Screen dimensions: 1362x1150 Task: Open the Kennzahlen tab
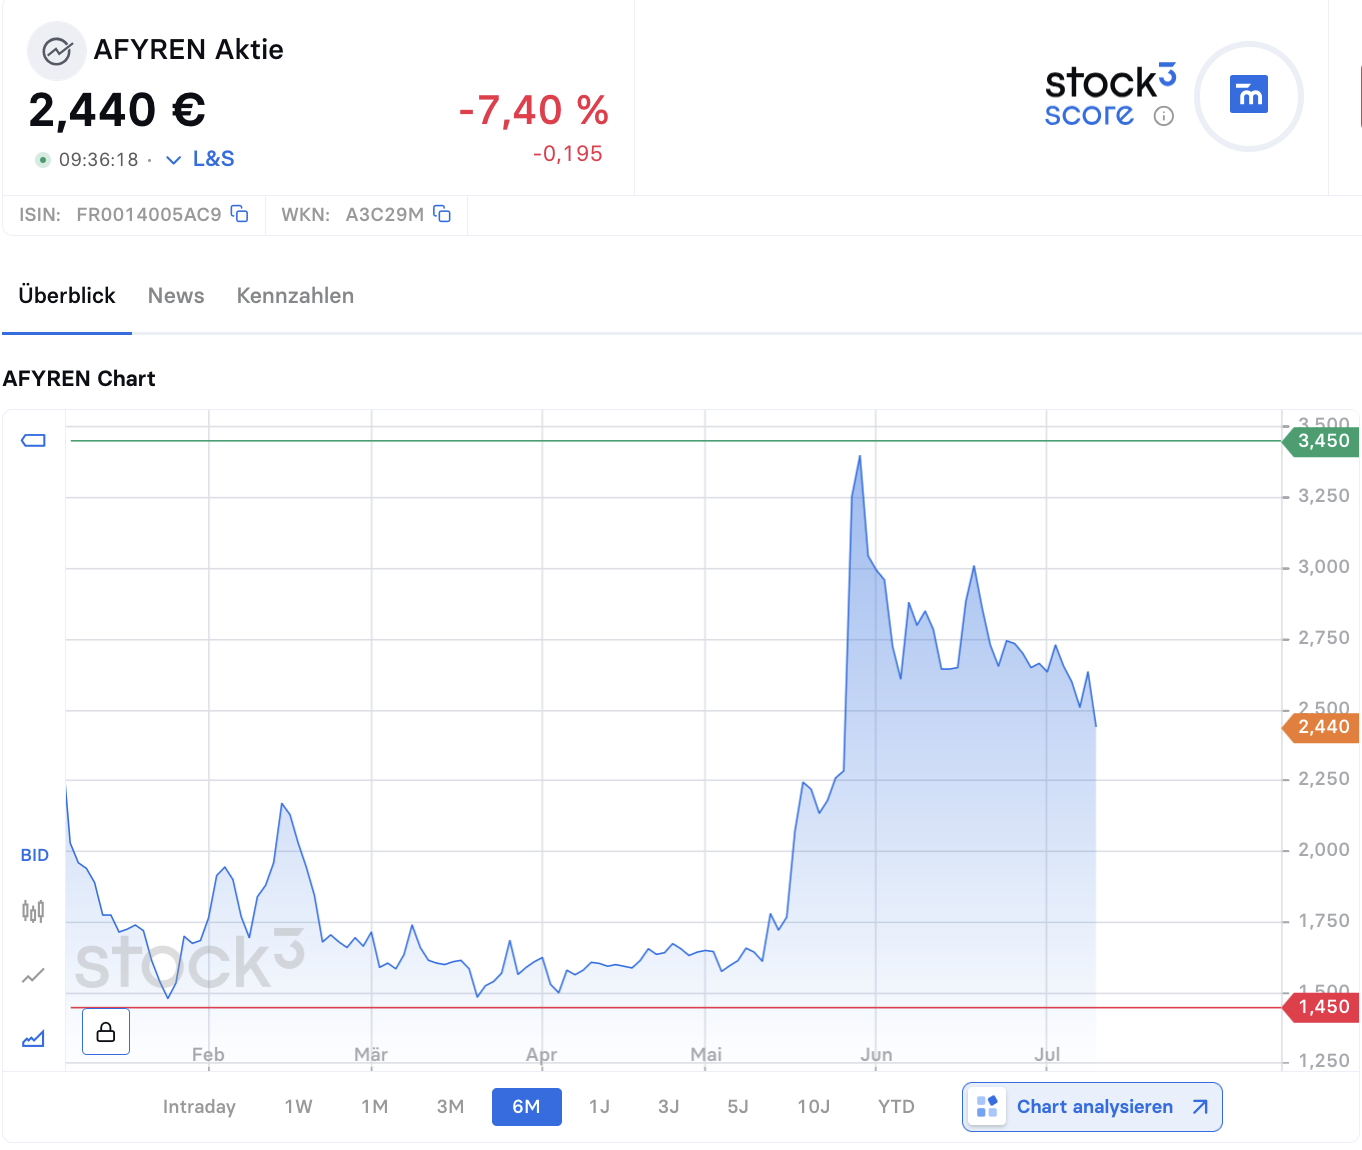point(295,296)
